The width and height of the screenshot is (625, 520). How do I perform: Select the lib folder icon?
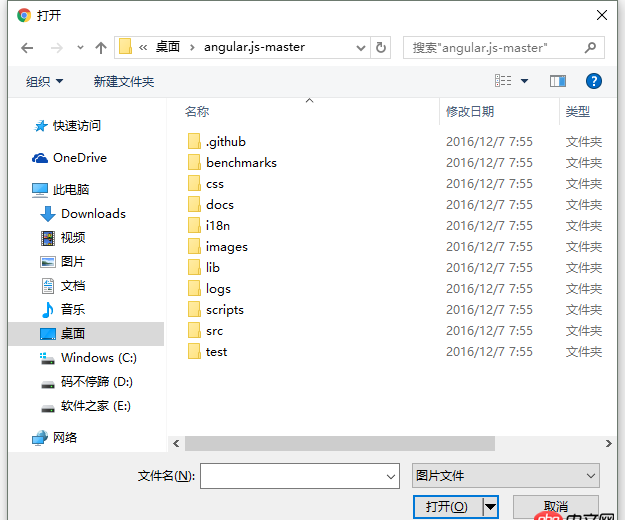[194, 268]
